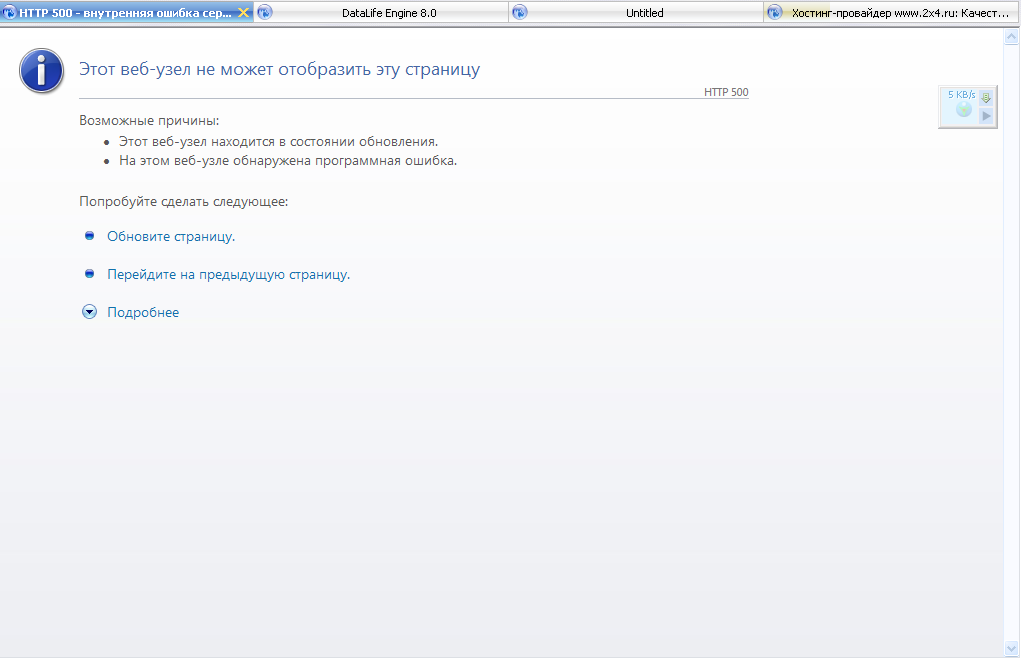Click the text Попробуйте сделать следующее:
Image resolution: width=1021 pixels, height=658 pixels.
click(184, 202)
